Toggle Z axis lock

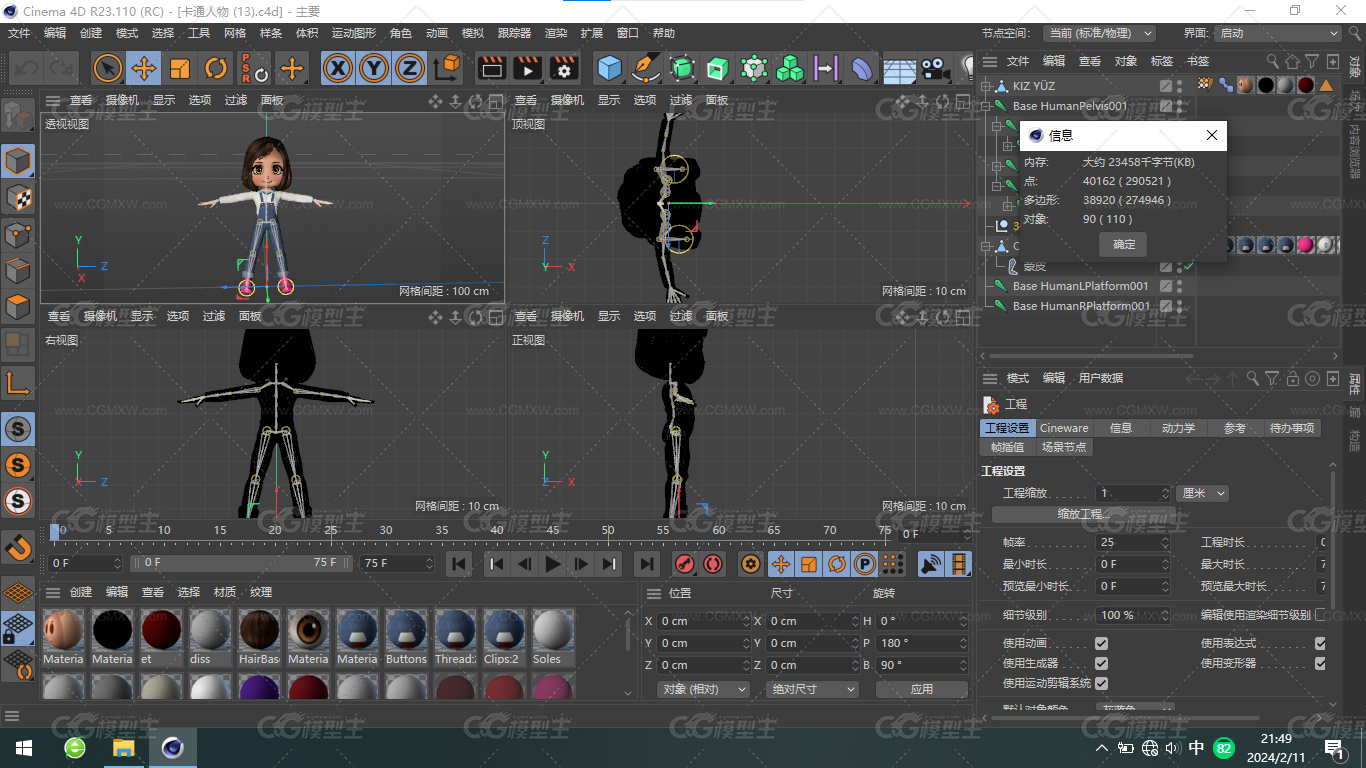[410, 68]
